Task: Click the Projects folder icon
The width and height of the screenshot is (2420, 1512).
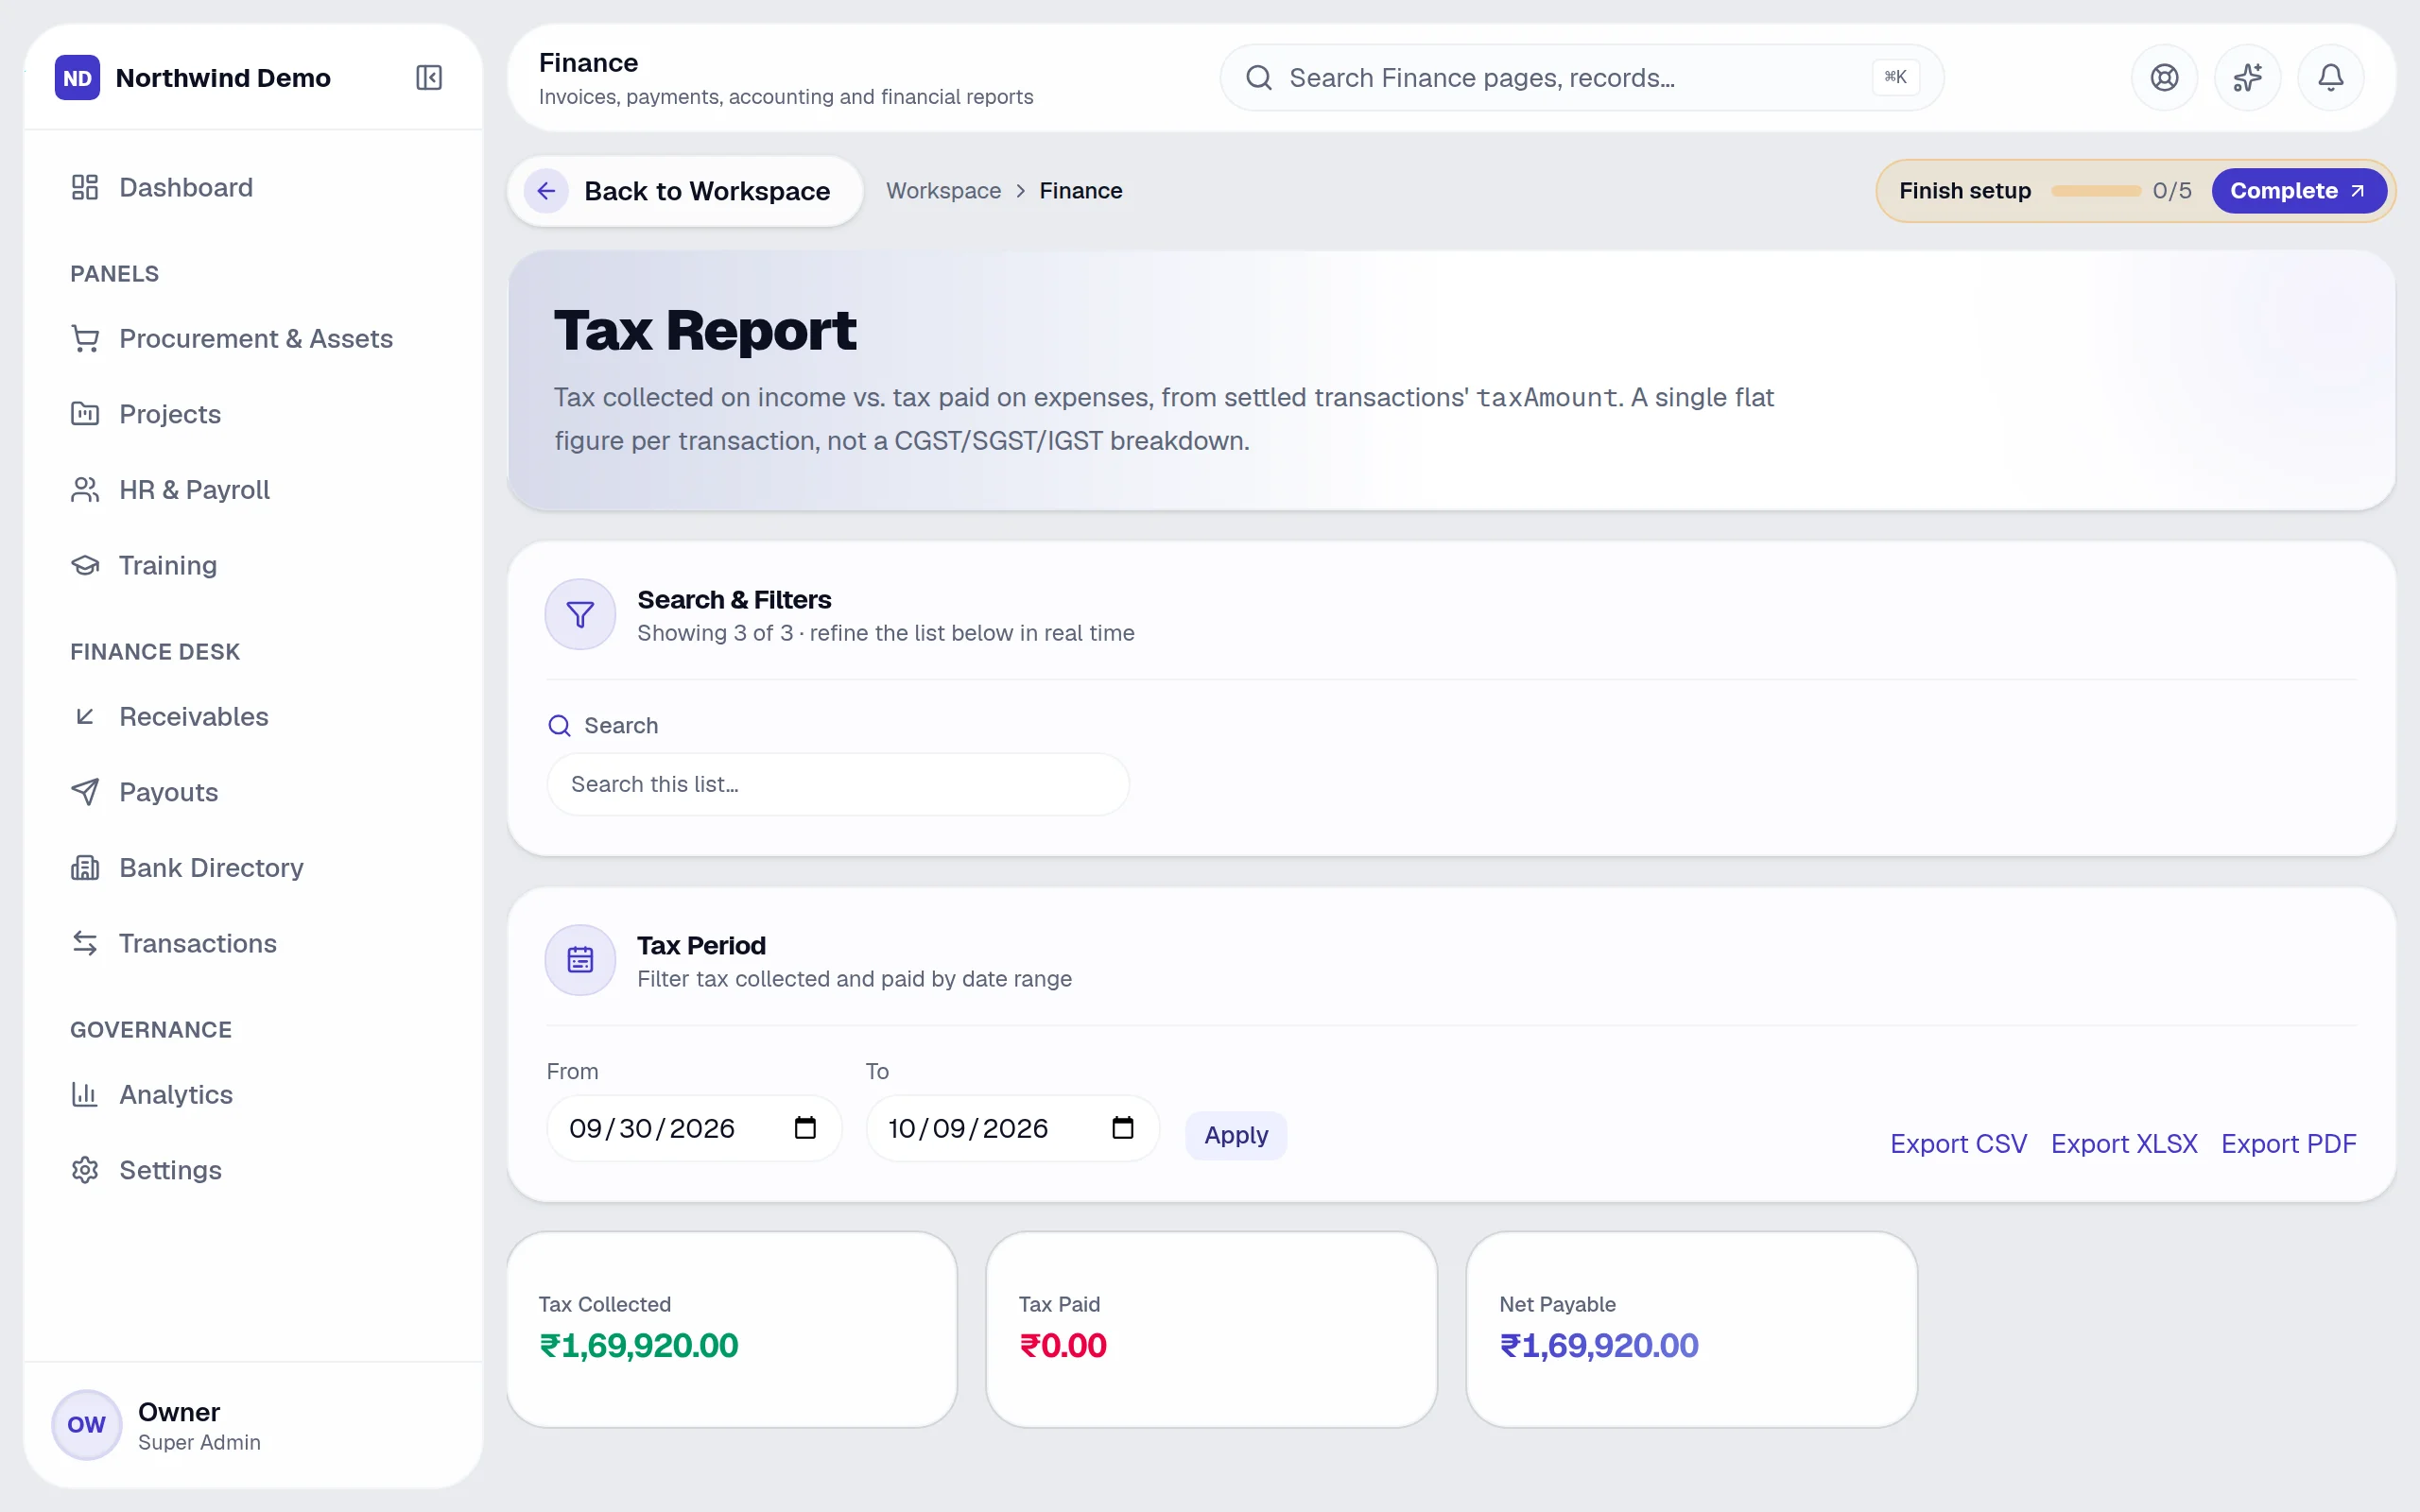Action: [85, 414]
